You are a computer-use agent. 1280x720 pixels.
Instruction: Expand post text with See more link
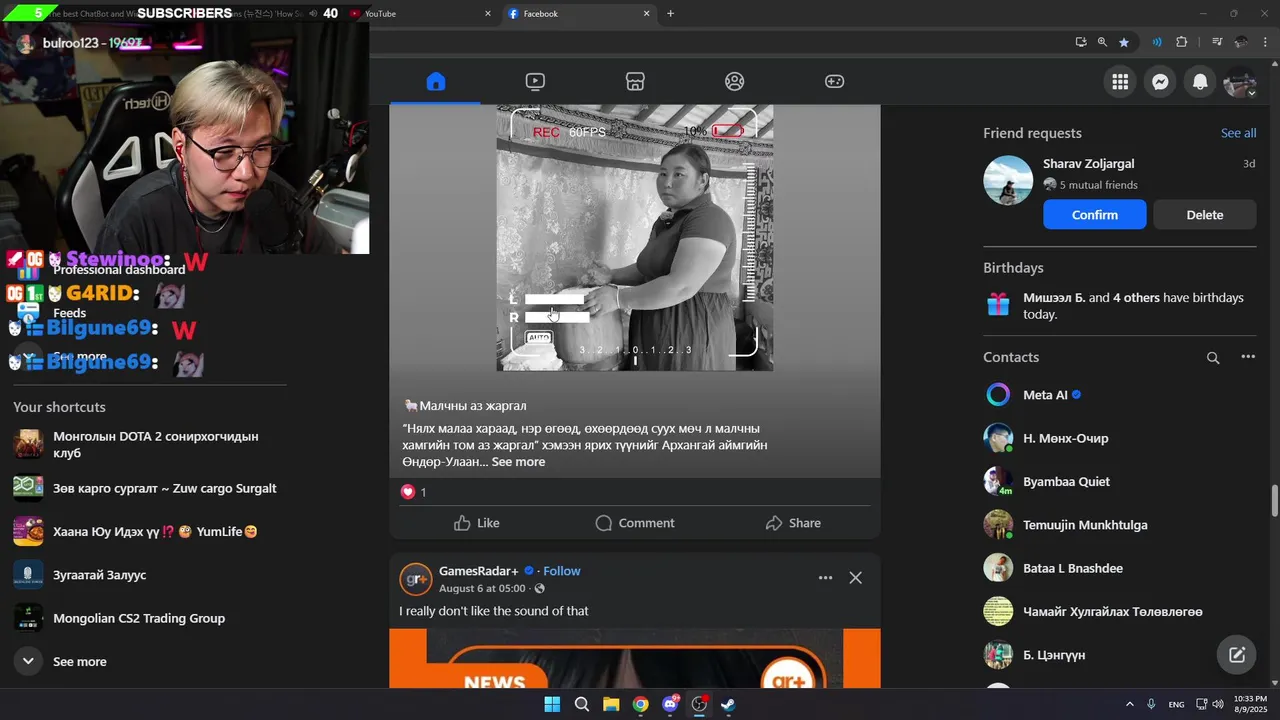pos(518,462)
